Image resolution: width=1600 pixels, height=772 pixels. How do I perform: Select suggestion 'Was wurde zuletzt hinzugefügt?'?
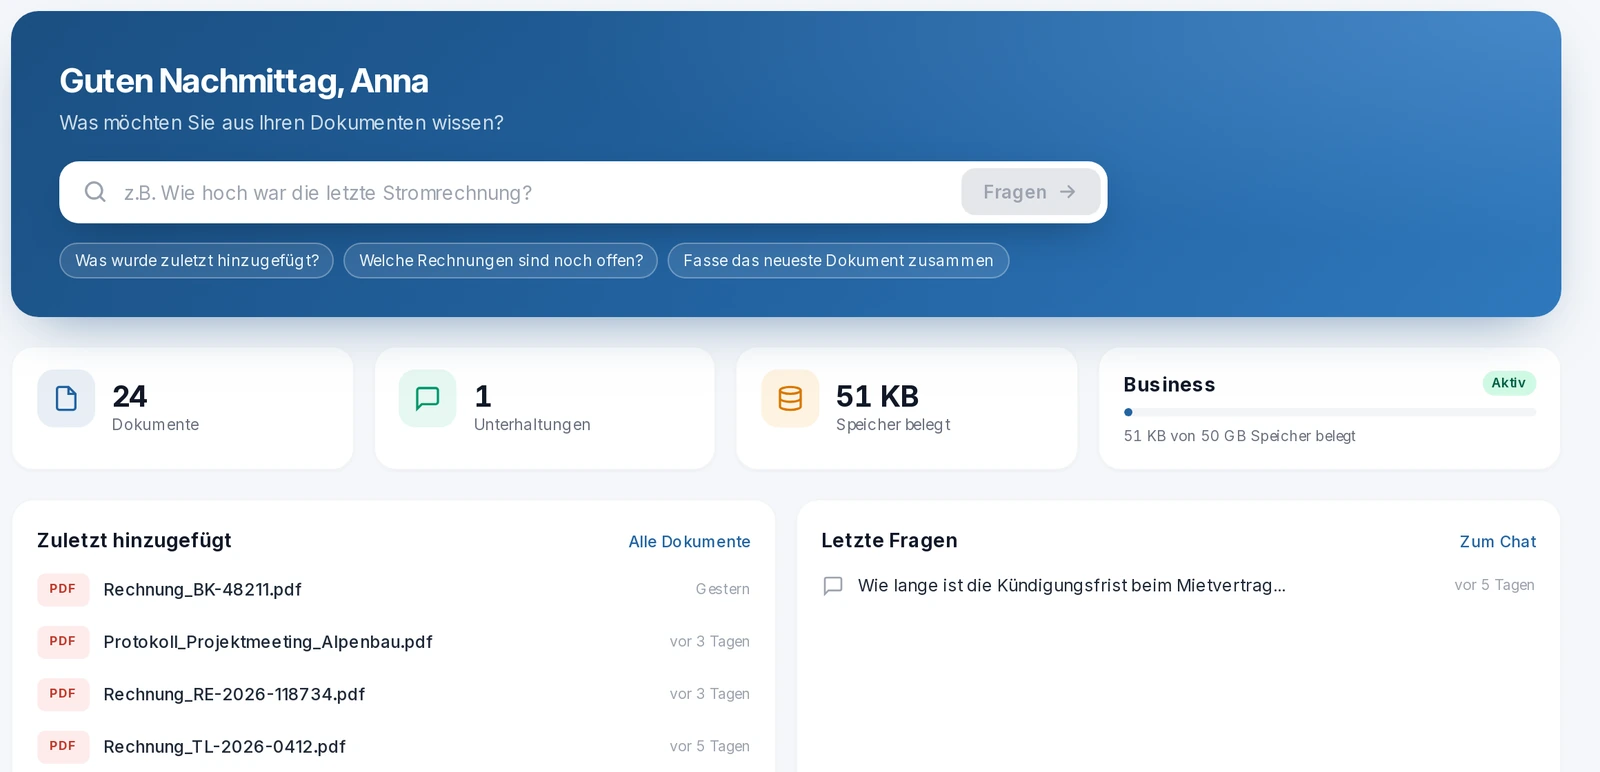(197, 260)
